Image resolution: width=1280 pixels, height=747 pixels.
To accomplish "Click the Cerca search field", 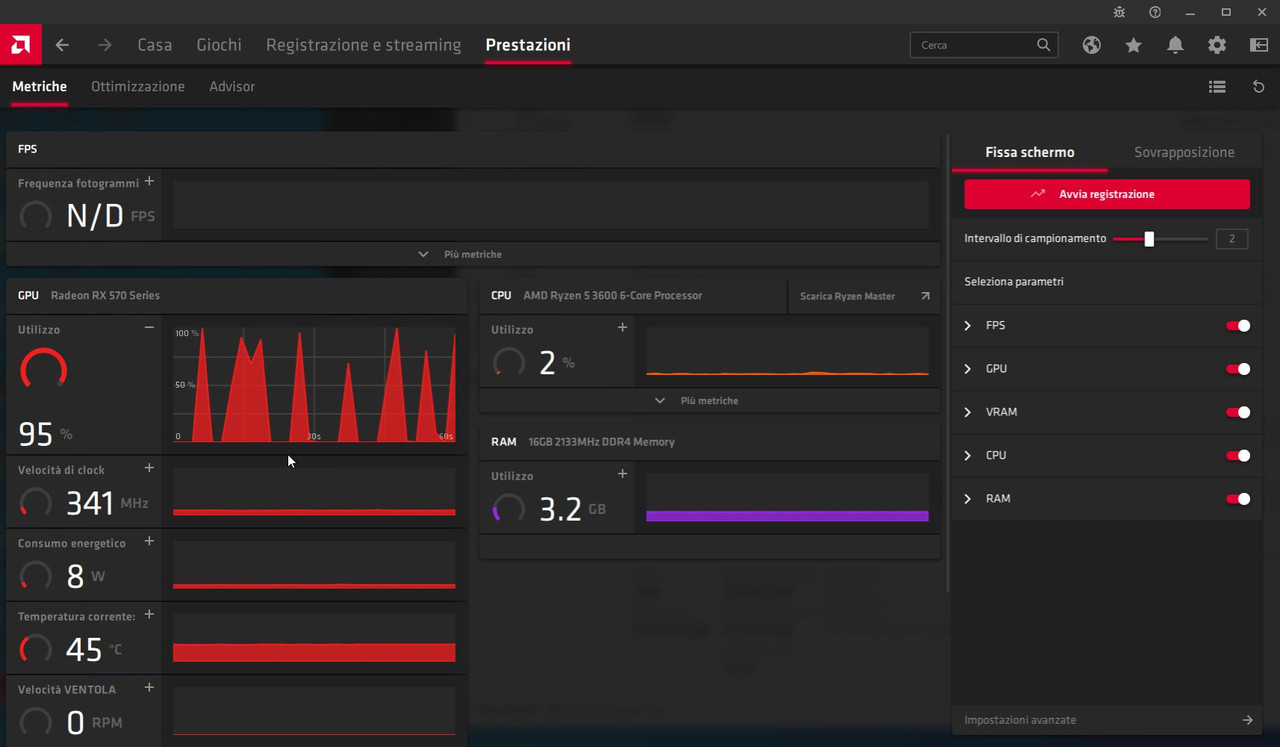I will [984, 45].
